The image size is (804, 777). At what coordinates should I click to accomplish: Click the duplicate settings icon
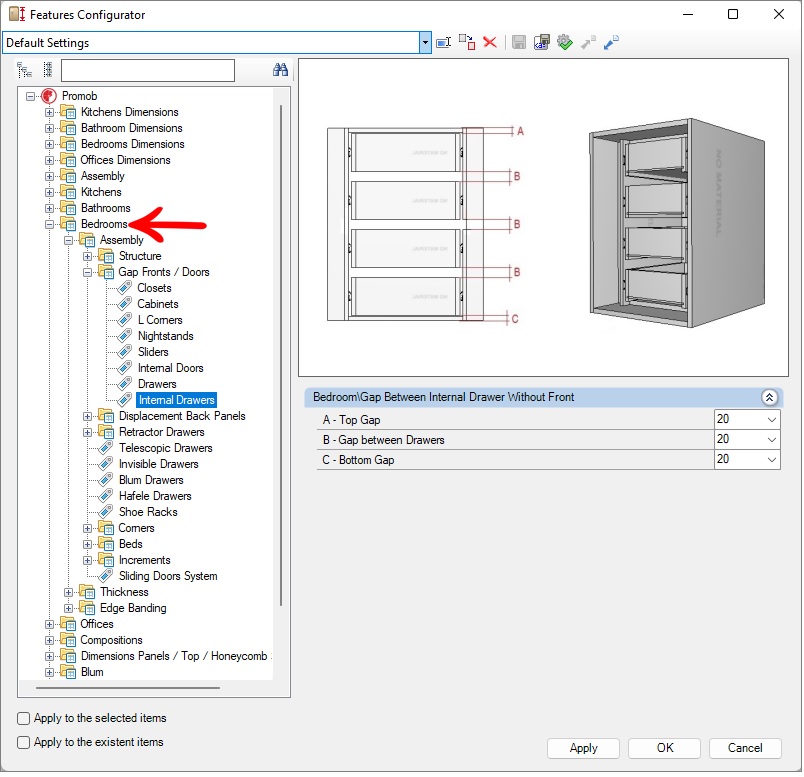click(467, 42)
